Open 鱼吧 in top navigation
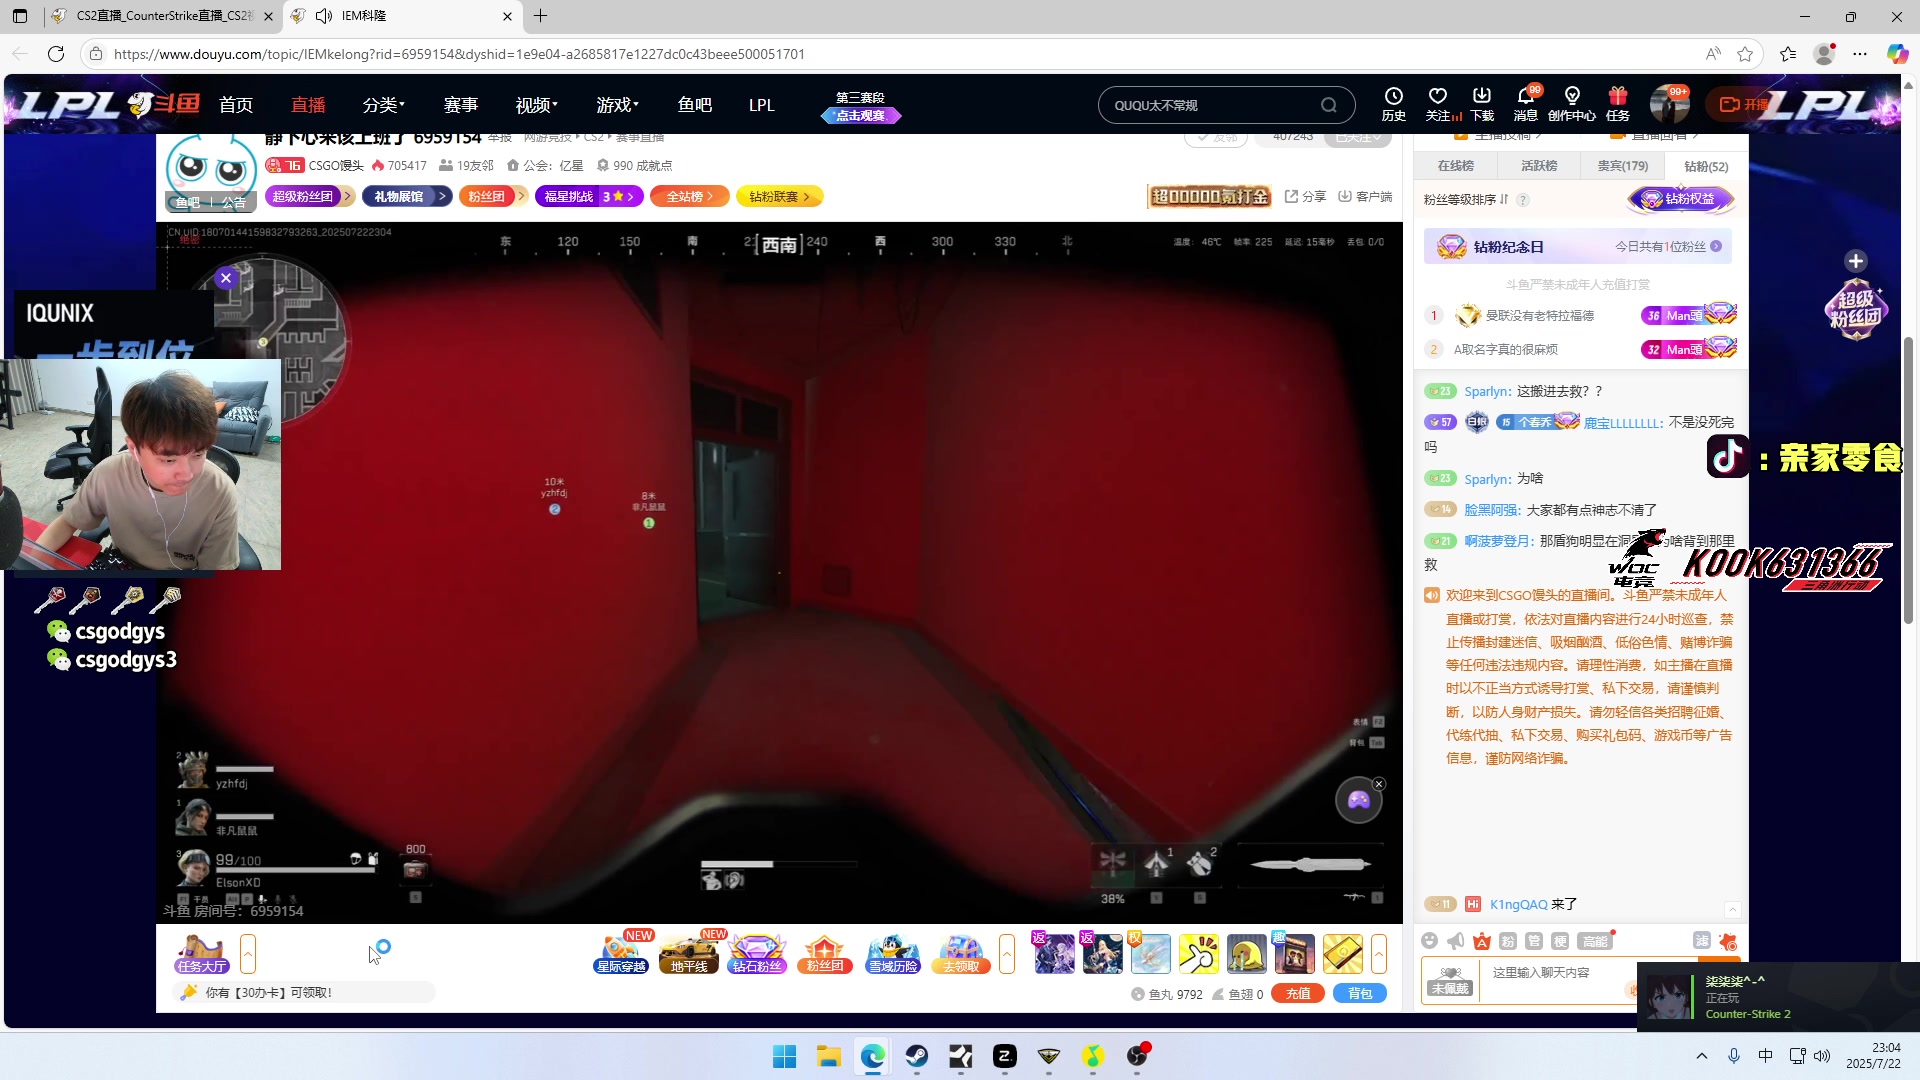This screenshot has width=1920, height=1080. point(695,105)
